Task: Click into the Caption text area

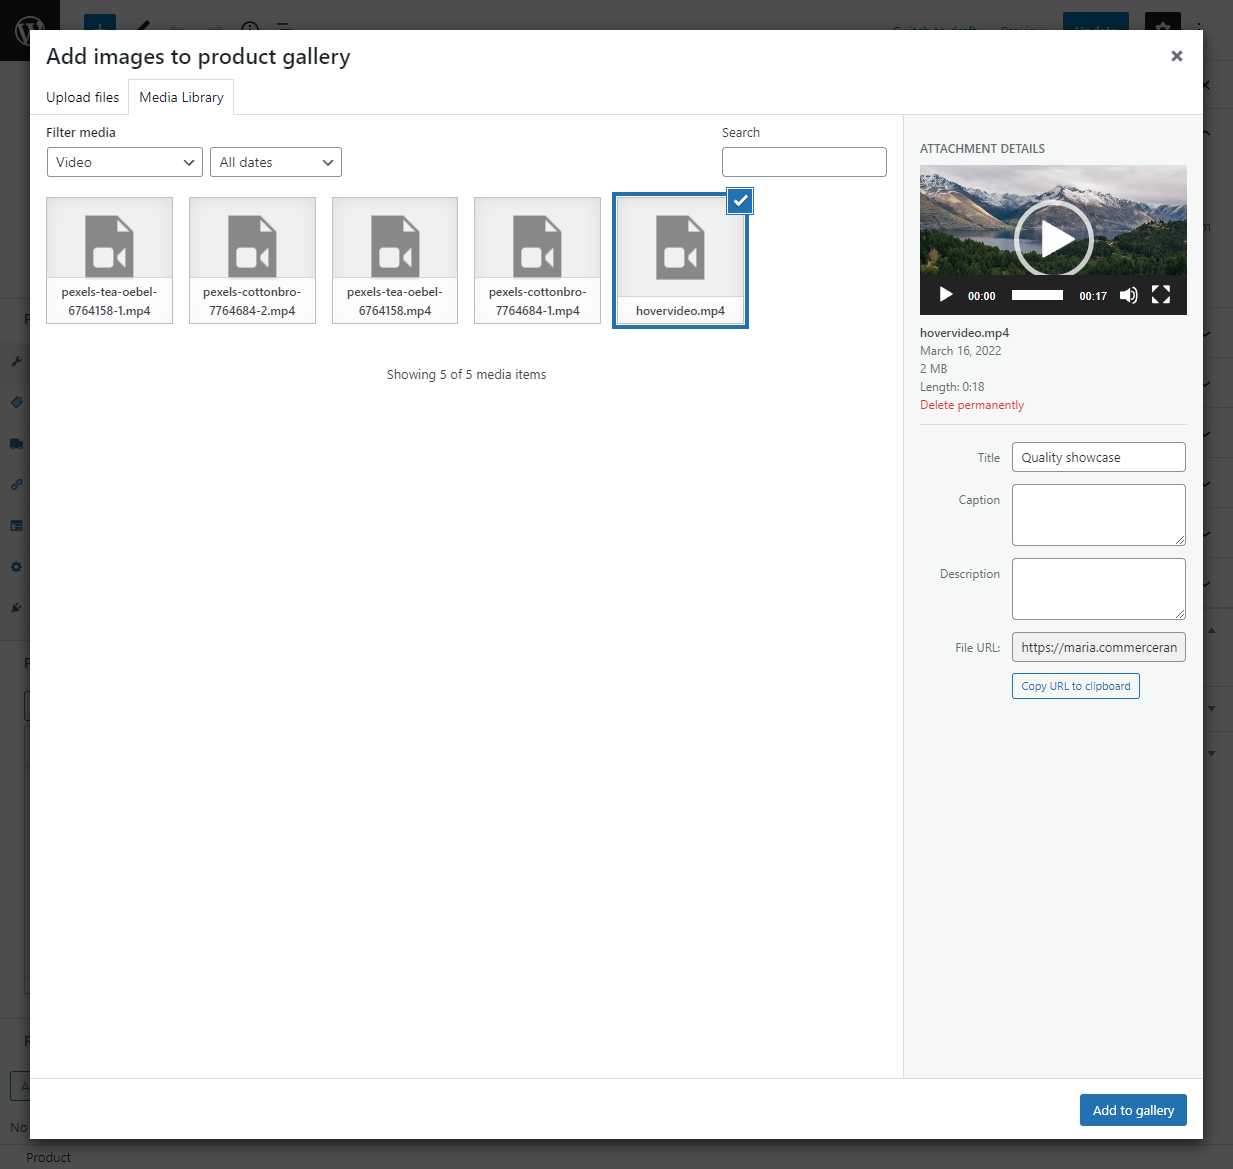Action: pyautogui.click(x=1099, y=515)
